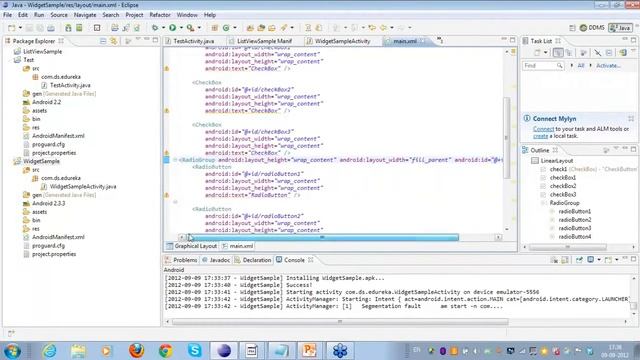Open Skype from the taskbar
Viewport: 640px width, 360px height.
coord(194,351)
